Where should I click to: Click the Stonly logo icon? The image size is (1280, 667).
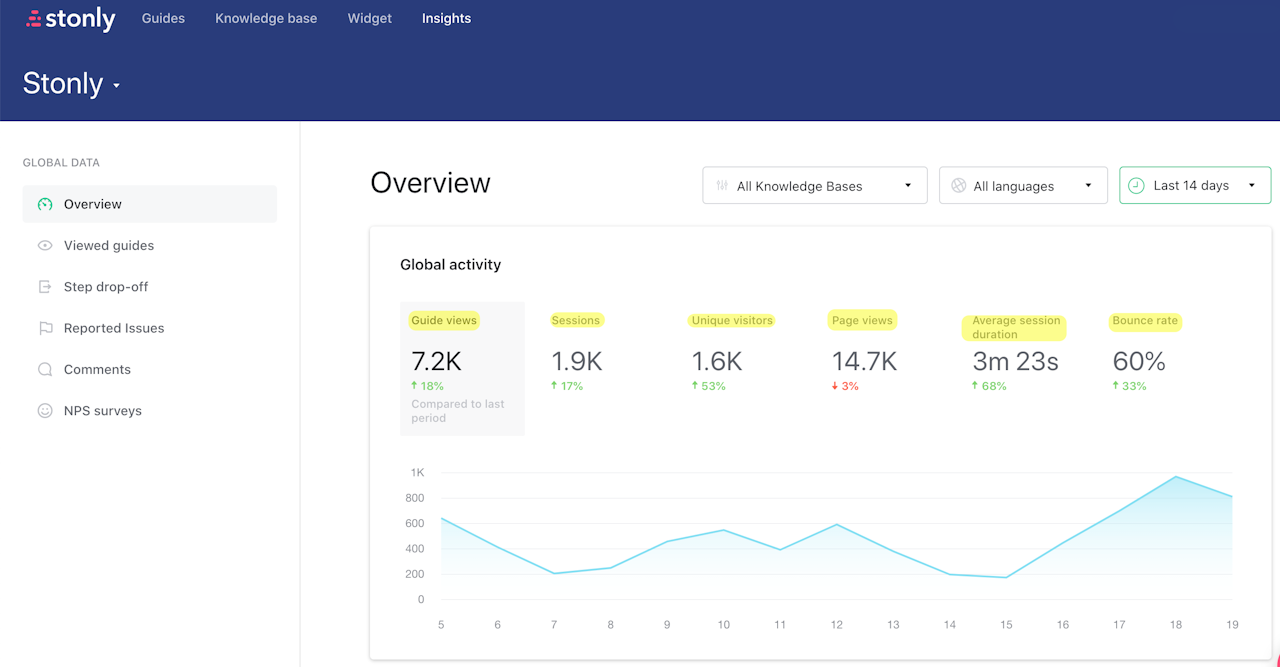click(x=34, y=19)
